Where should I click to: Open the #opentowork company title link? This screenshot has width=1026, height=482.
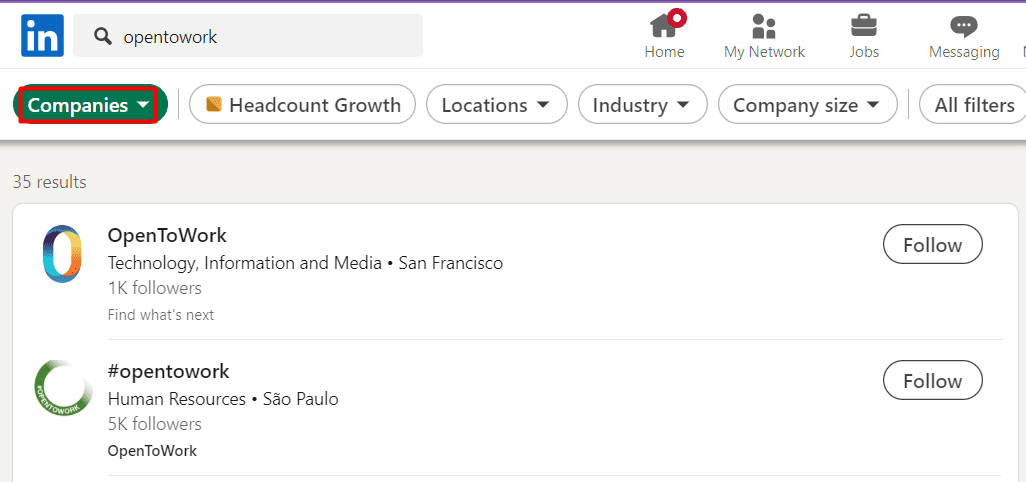168,372
